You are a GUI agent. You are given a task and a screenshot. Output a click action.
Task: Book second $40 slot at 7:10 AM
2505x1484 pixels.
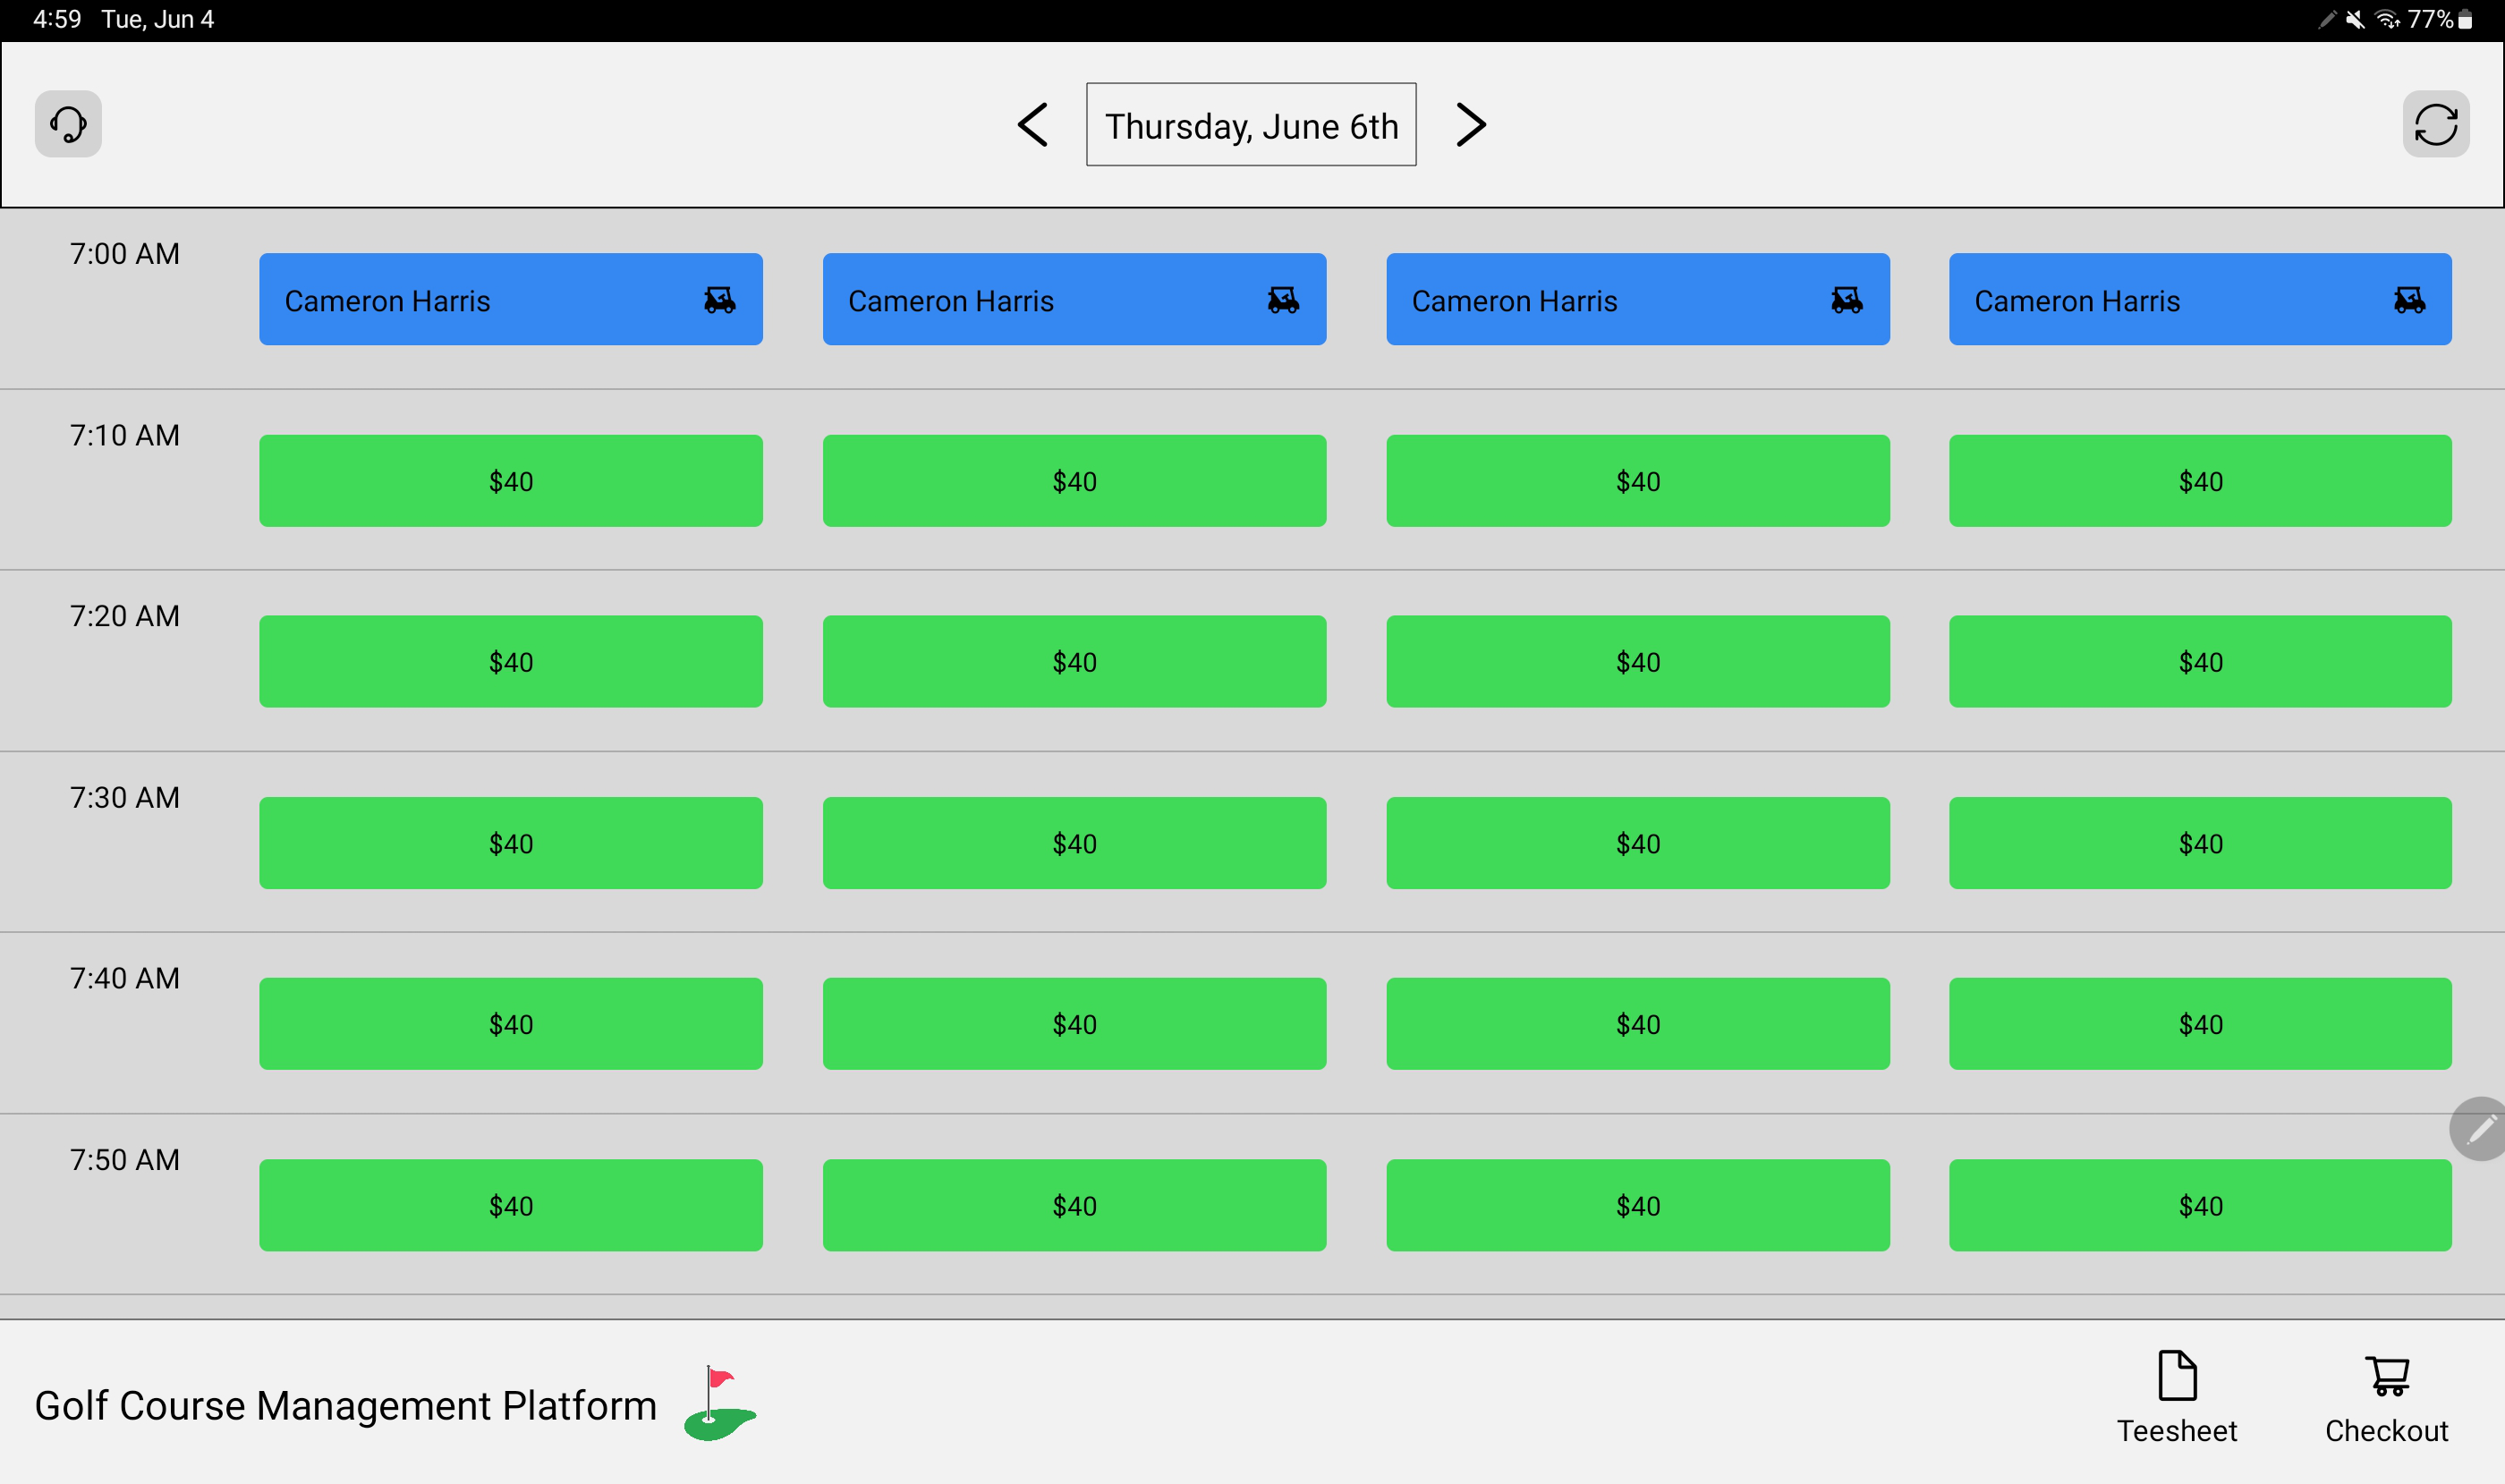(1075, 481)
